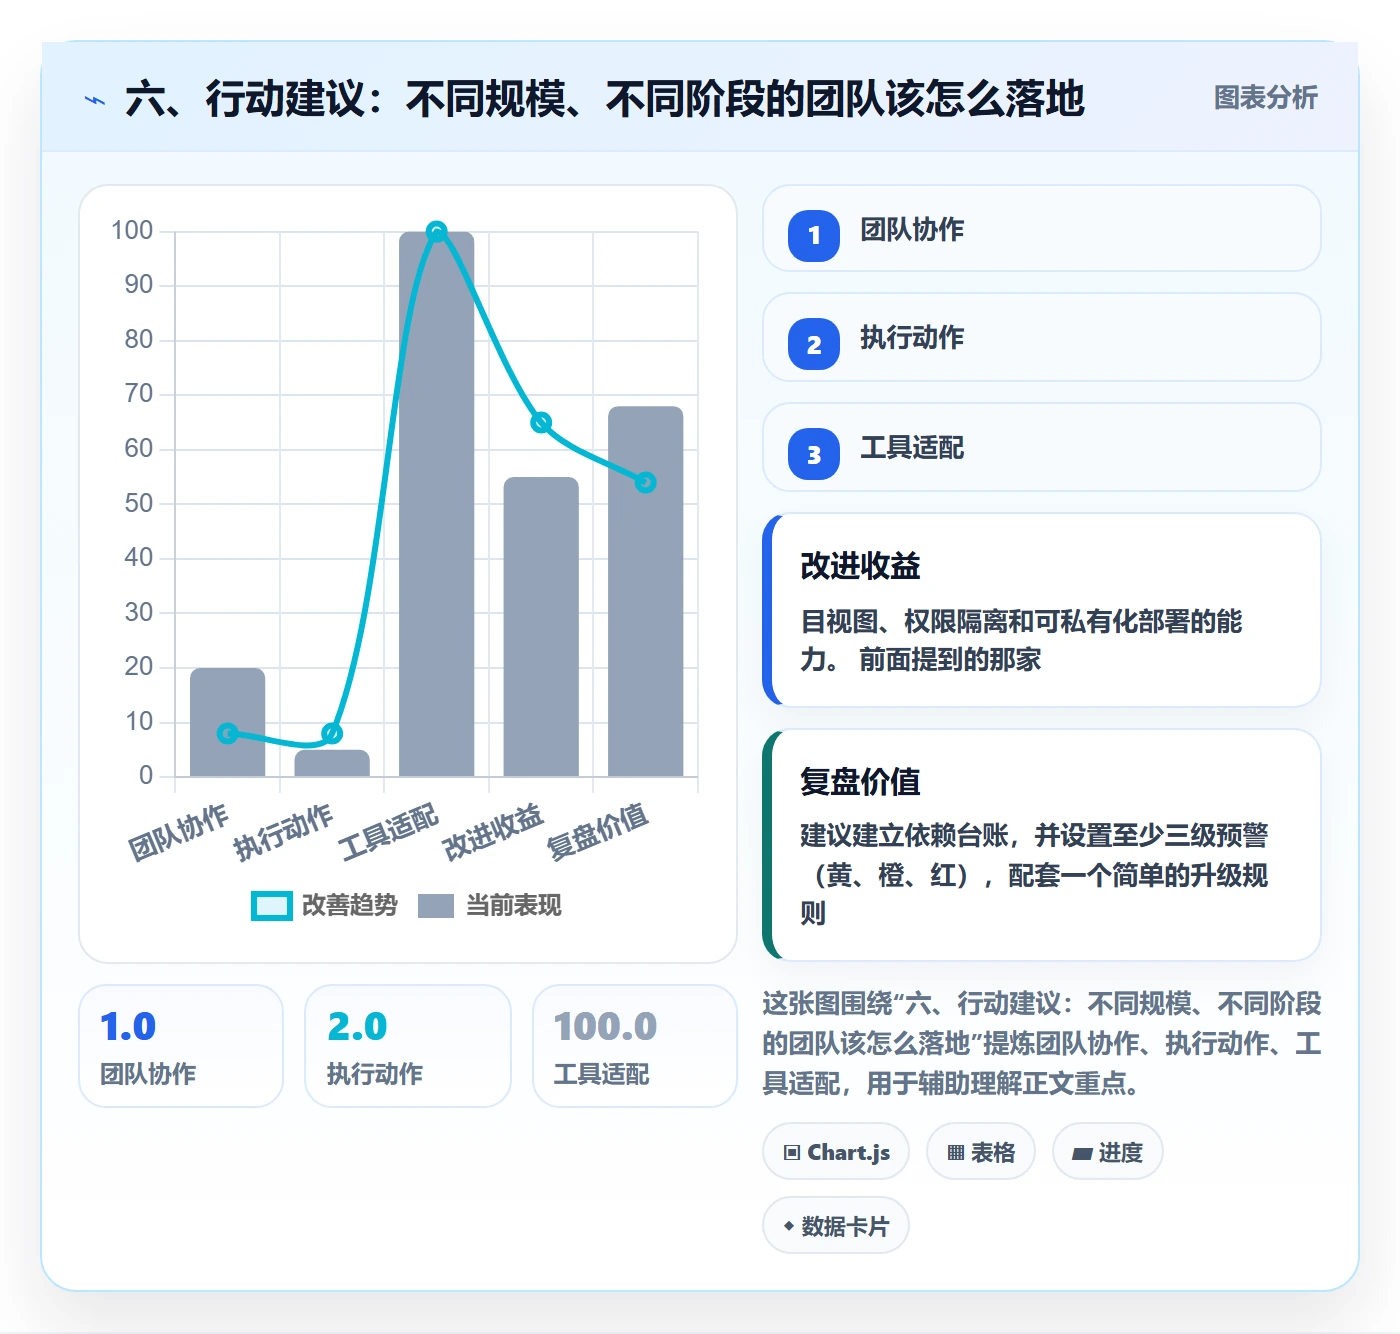Click the 数据卡片 chip's diamond icon
This screenshot has height=1334, width=1400.
point(788,1226)
